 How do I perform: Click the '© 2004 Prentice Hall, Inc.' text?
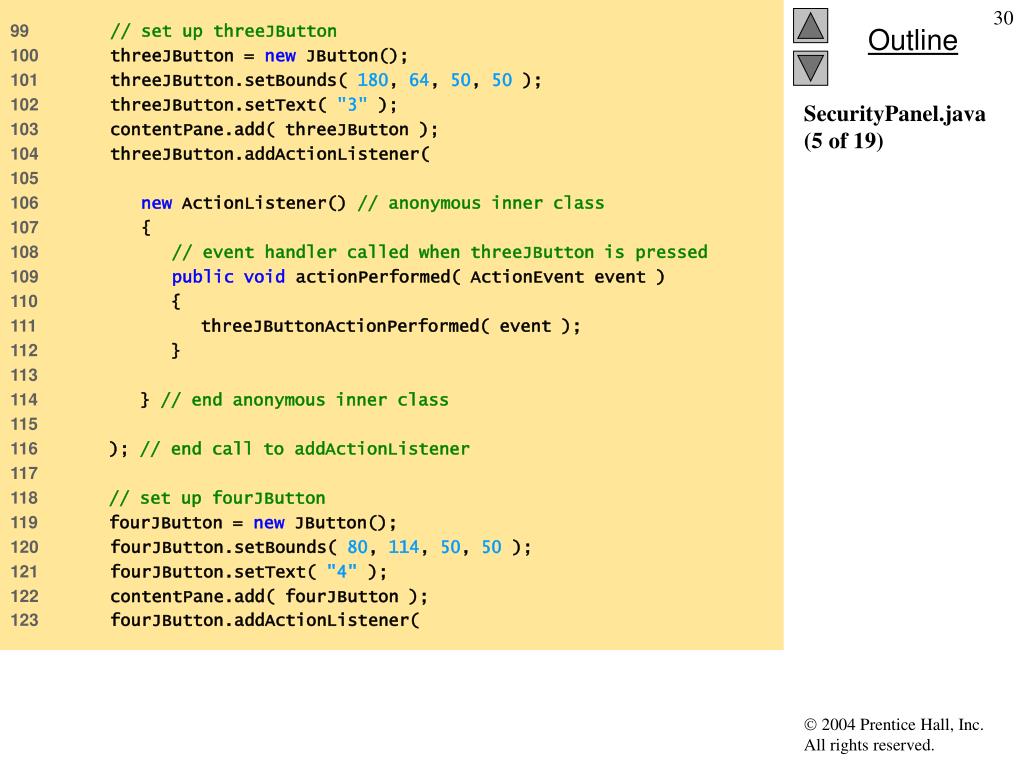click(x=893, y=724)
